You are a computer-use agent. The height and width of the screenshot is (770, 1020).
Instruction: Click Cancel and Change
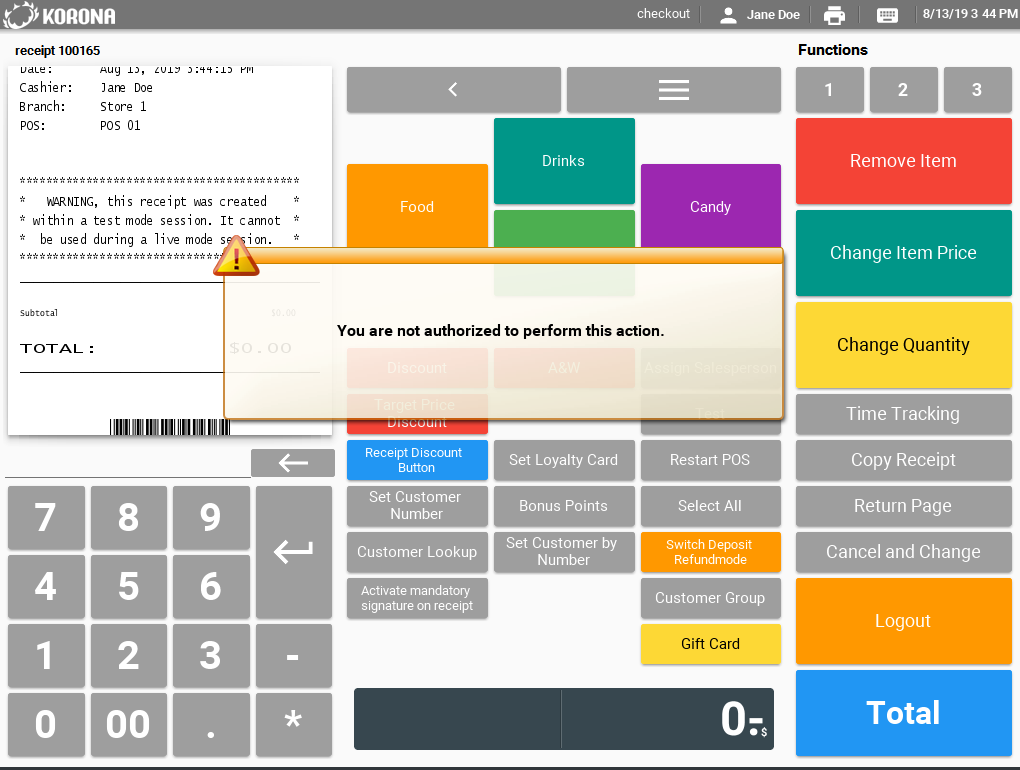[904, 551]
